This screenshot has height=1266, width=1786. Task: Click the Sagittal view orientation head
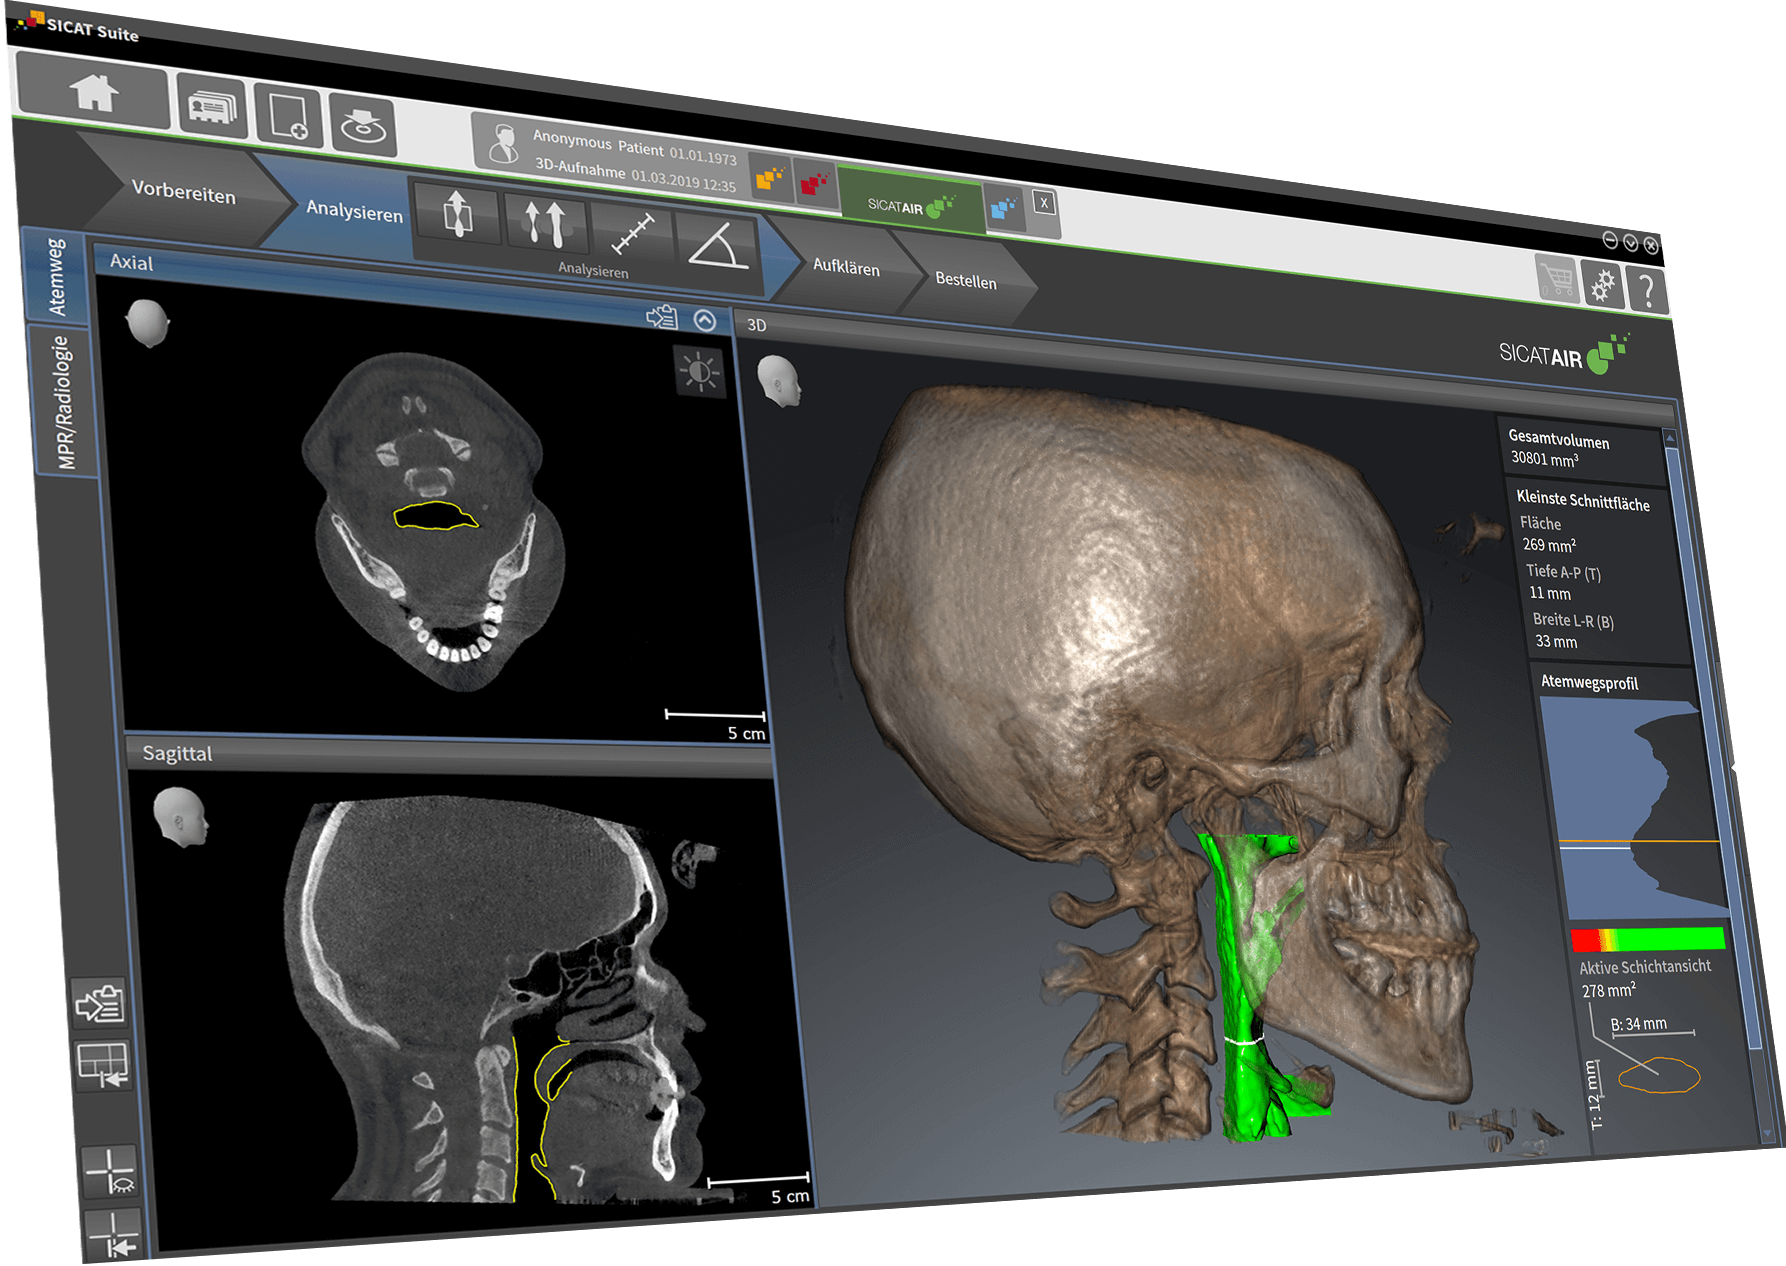click(181, 817)
